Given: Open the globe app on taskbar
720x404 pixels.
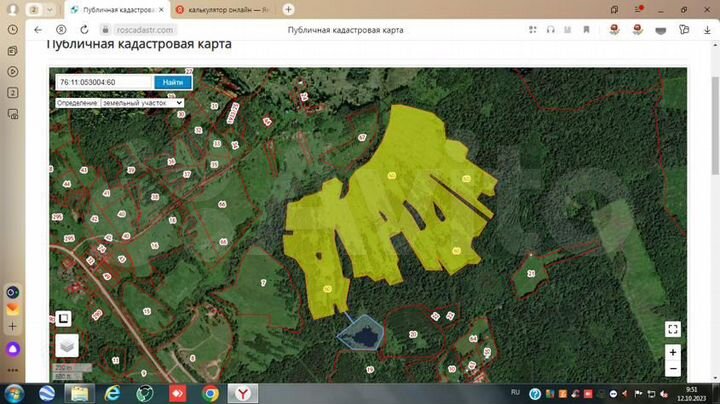Looking at the screenshot, I should tap(46, 393).
